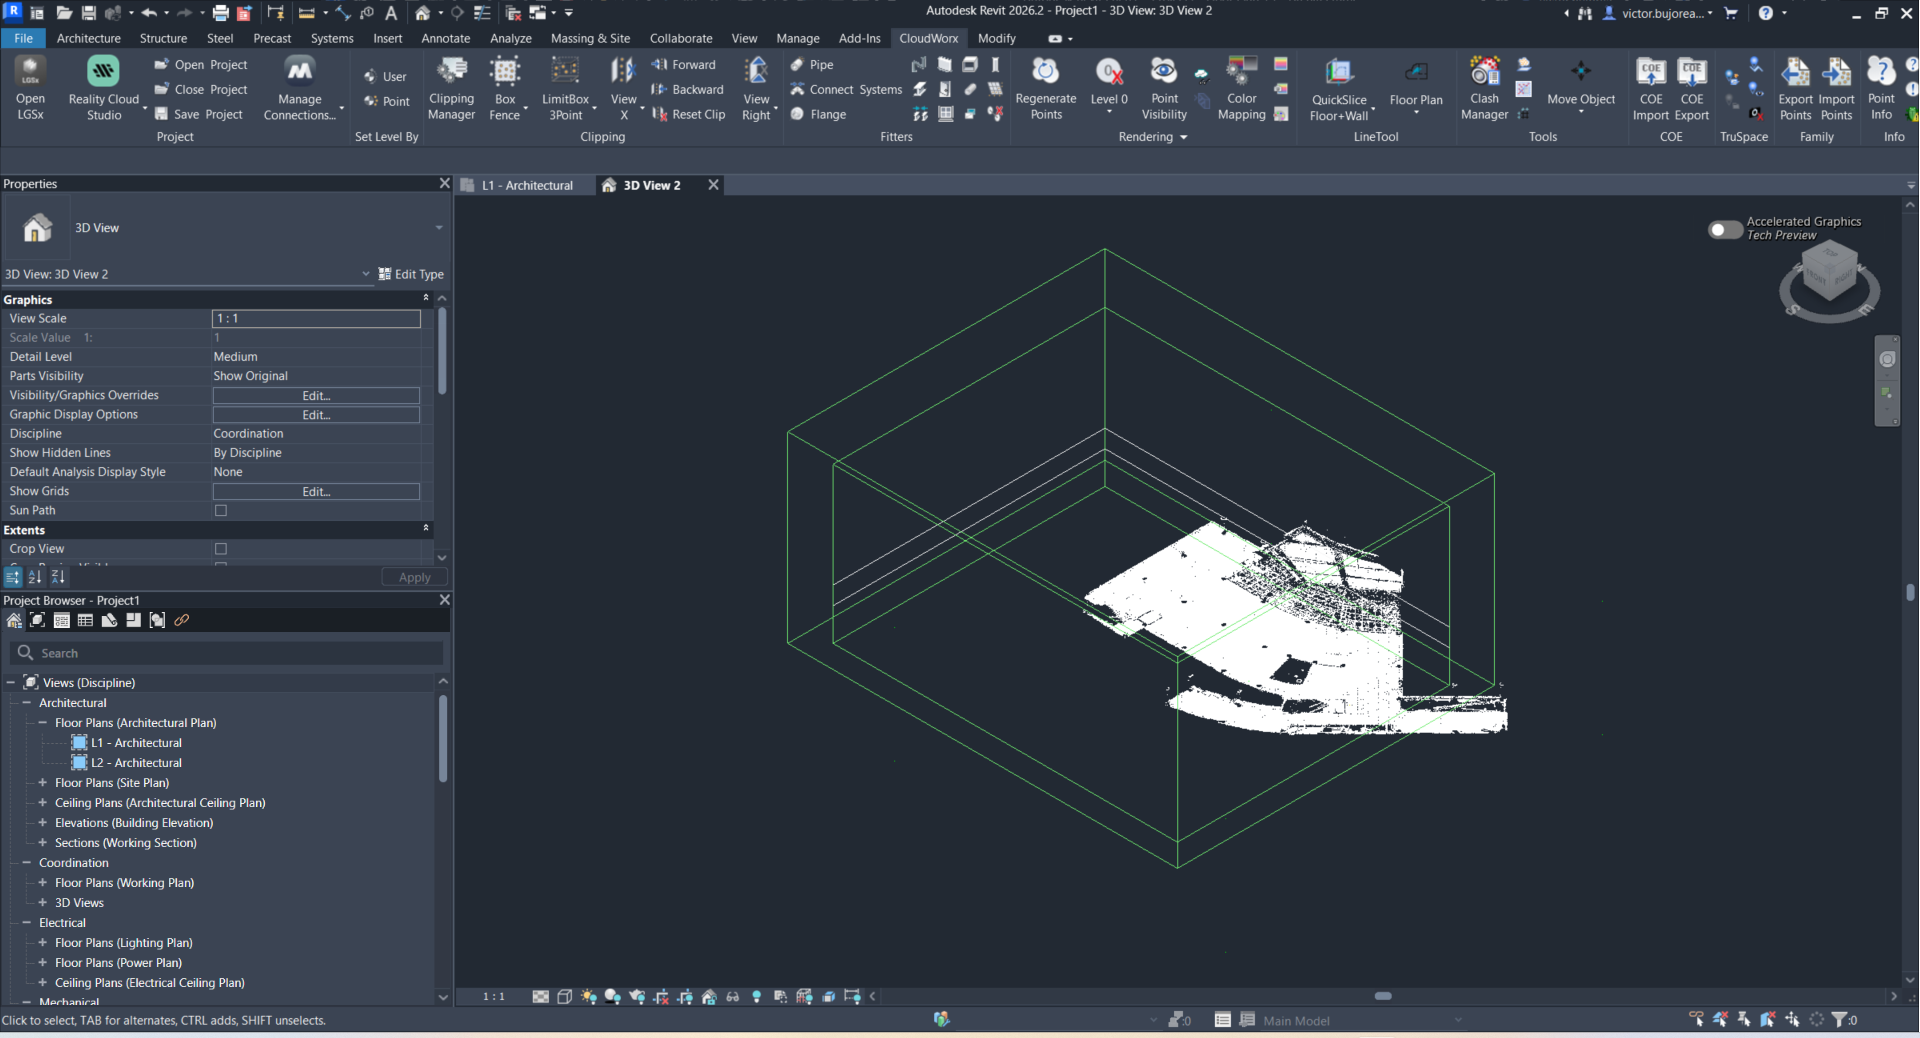Open the Clash Manager tool
The width and height of the screenshot is (1920, 1038).
pyautogui.click(x=1484, y=72)
